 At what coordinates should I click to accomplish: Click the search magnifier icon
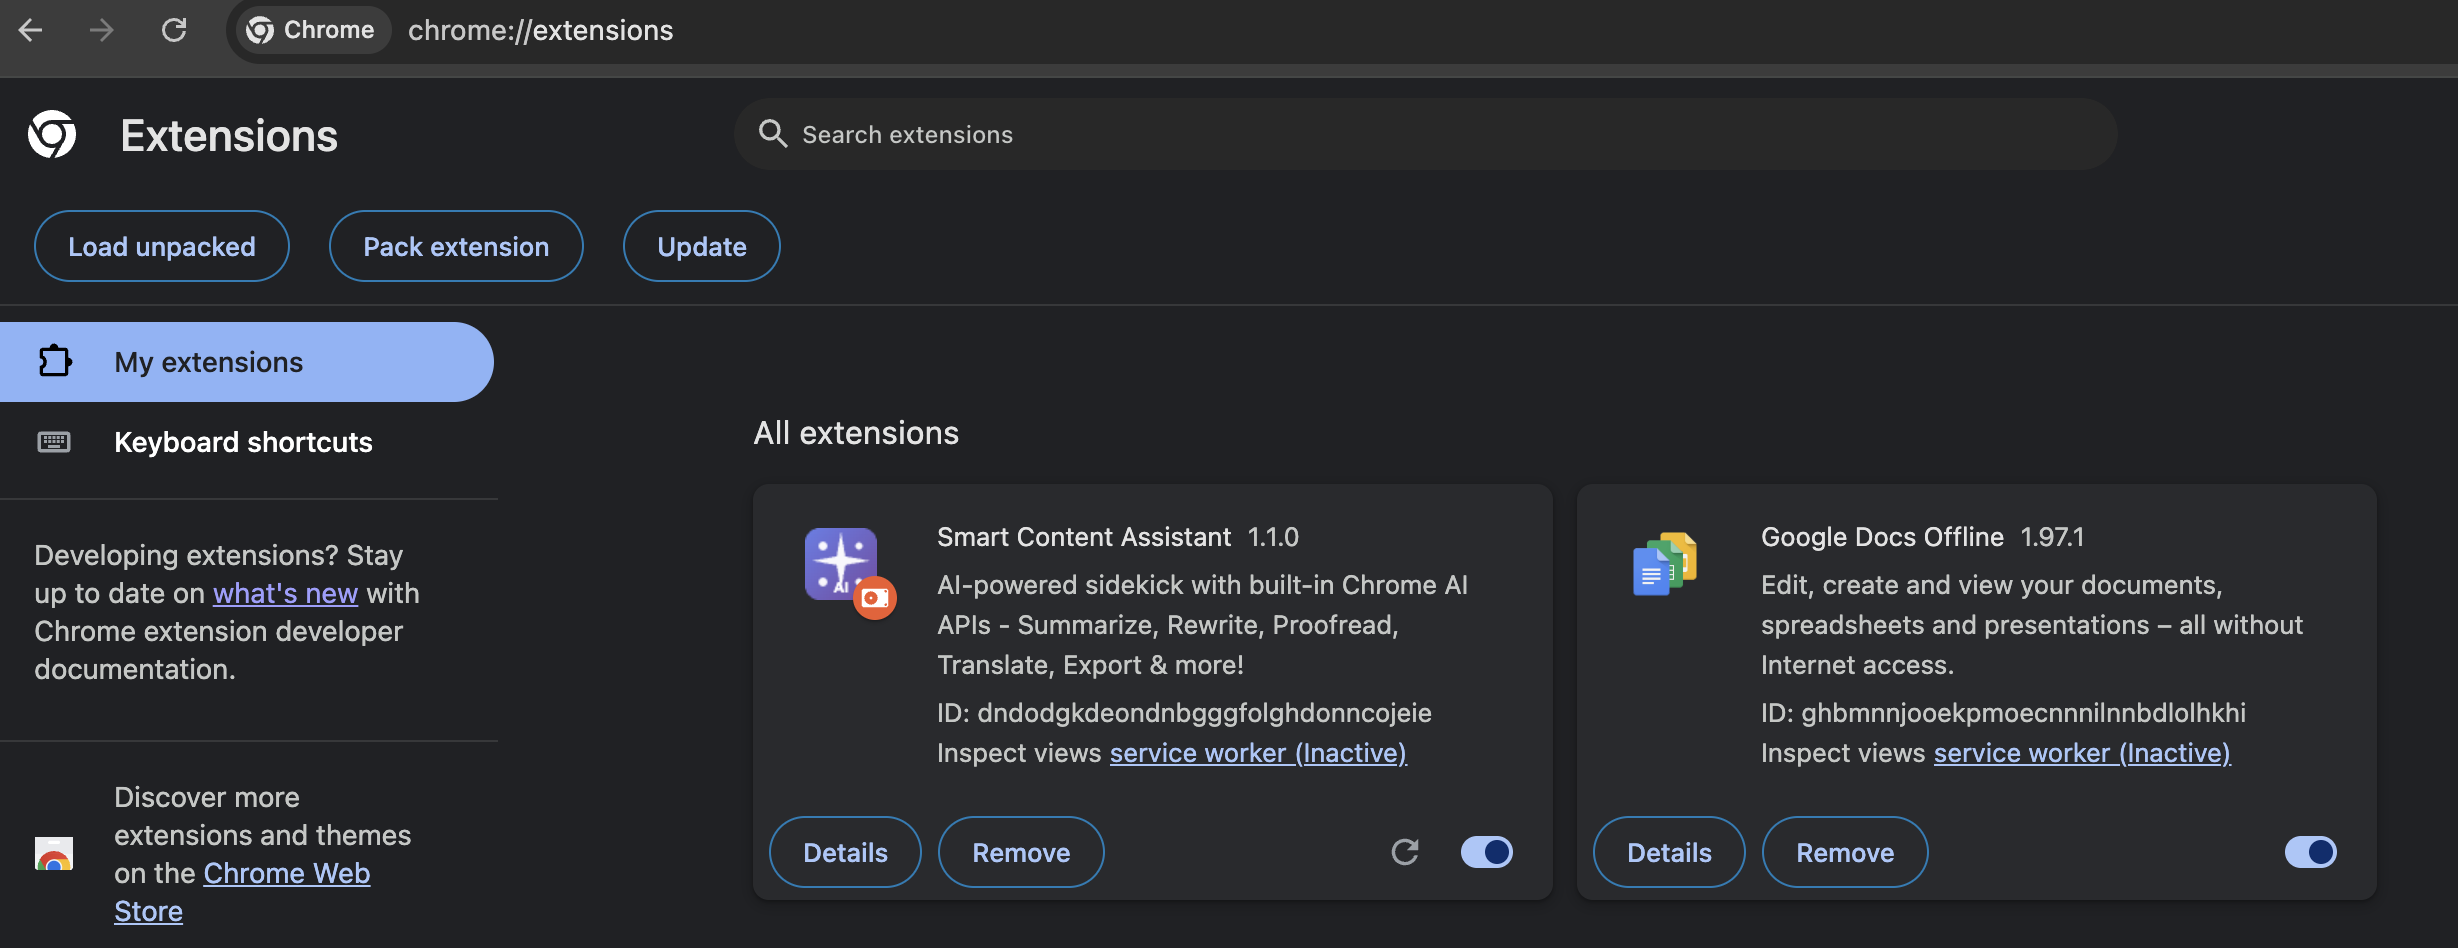pos(772,134)
